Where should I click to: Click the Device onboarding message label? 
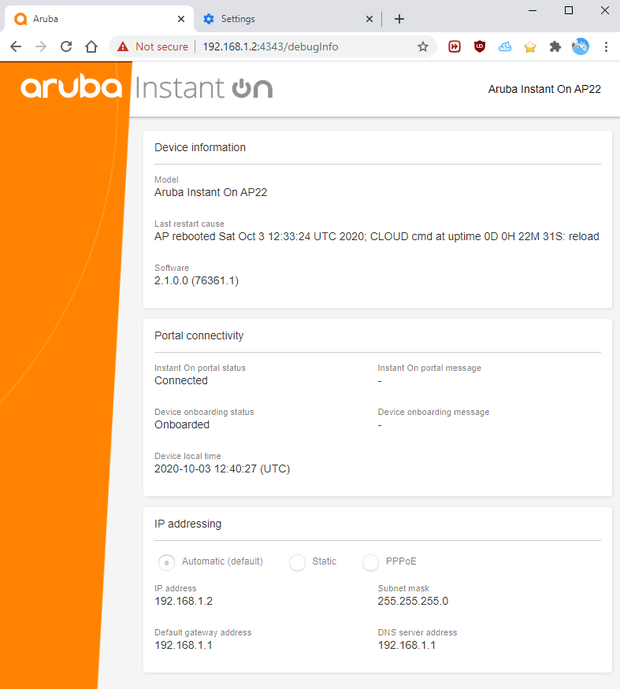[x=433, y=412]
